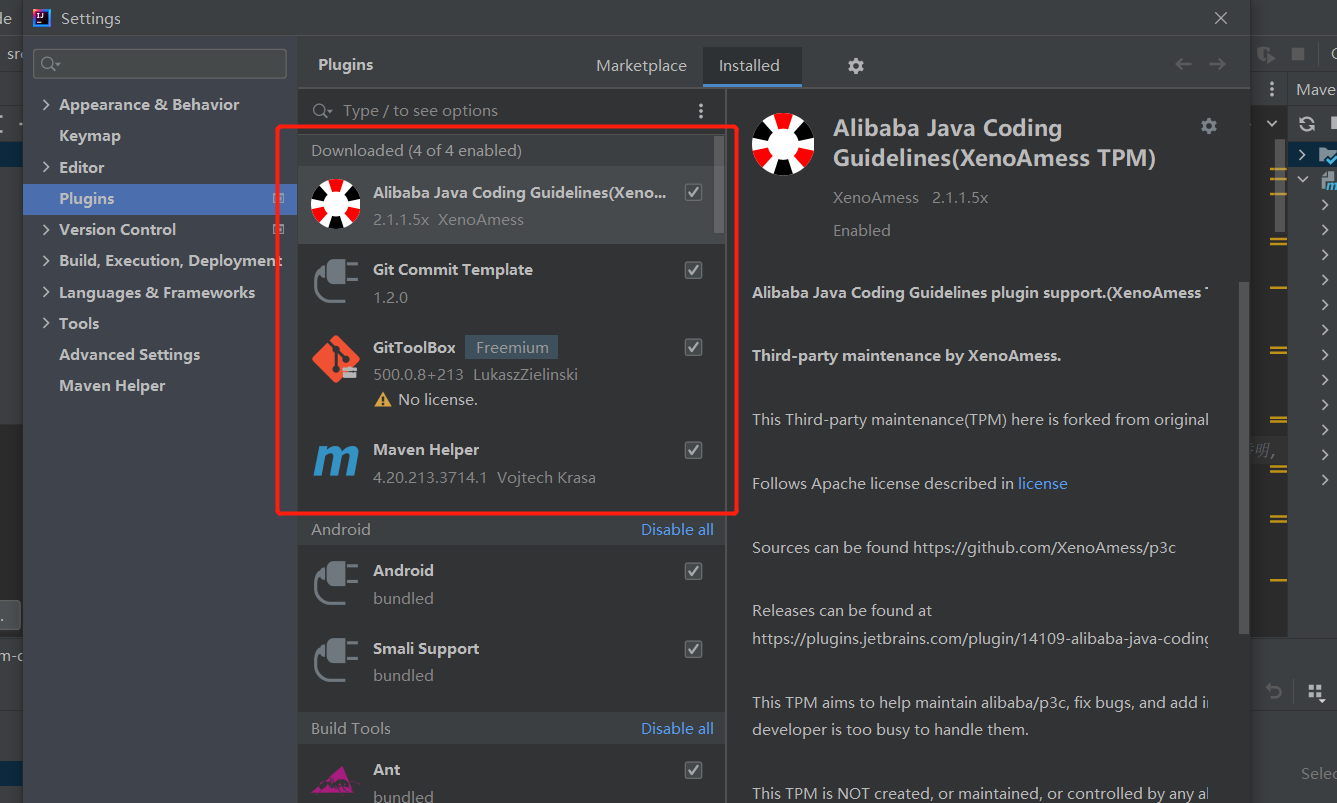Toggle the GitToolBox plugin checkbox
This screenshot has height=803, width=1337.
tap(693, 347)
